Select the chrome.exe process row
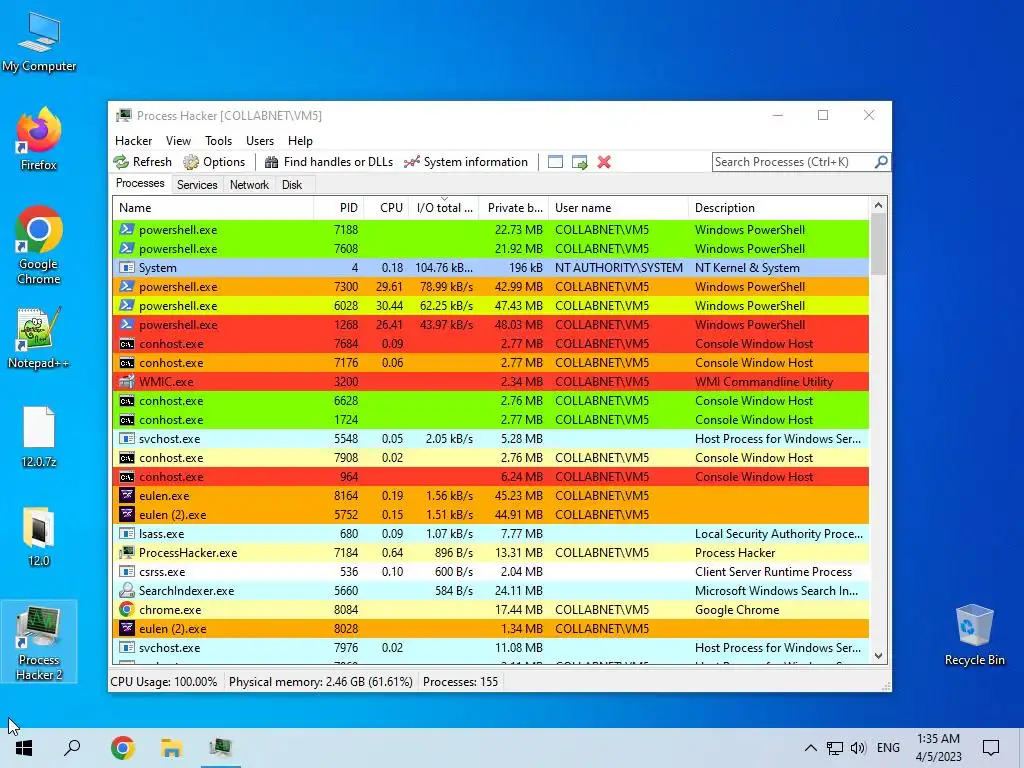Screen dimensions: 1024x768 coord(490,610)
